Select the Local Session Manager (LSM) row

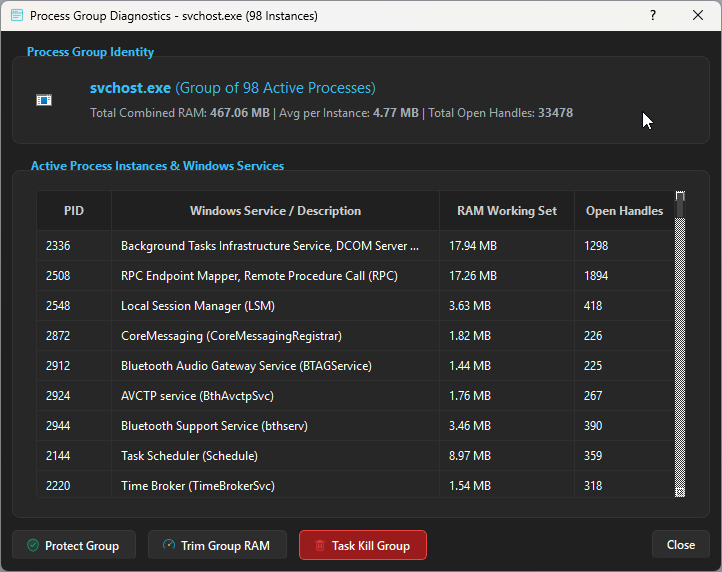355,305
